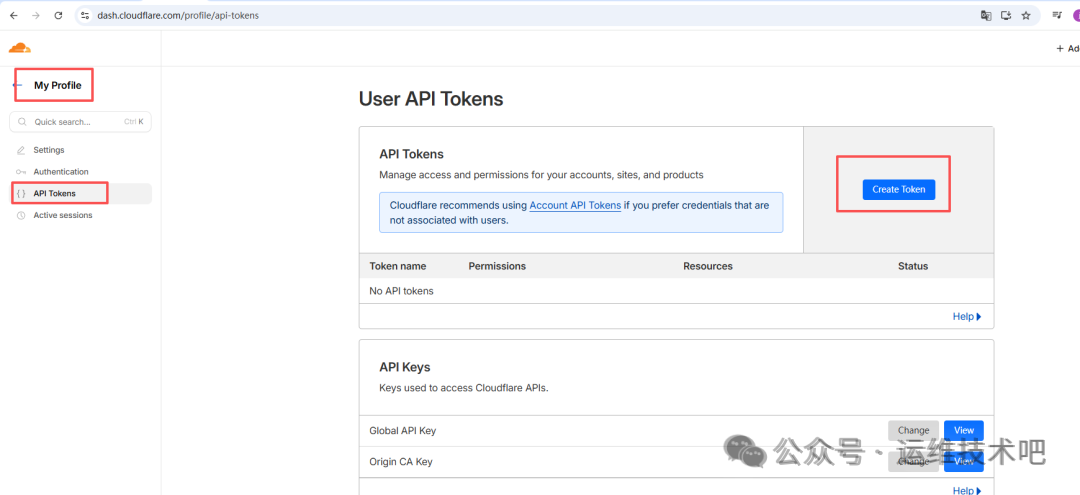Click the My Profile sidebar title

pos(58,85)
